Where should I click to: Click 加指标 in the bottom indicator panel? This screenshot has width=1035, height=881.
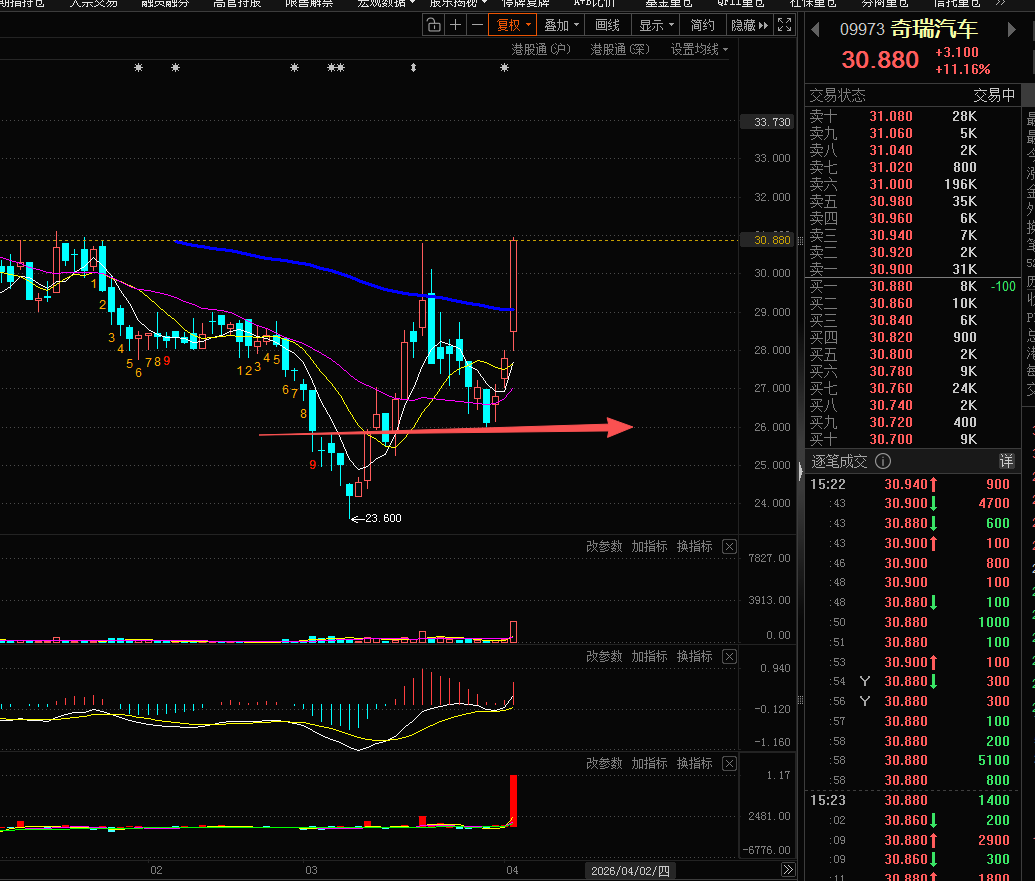coord(650,764)
